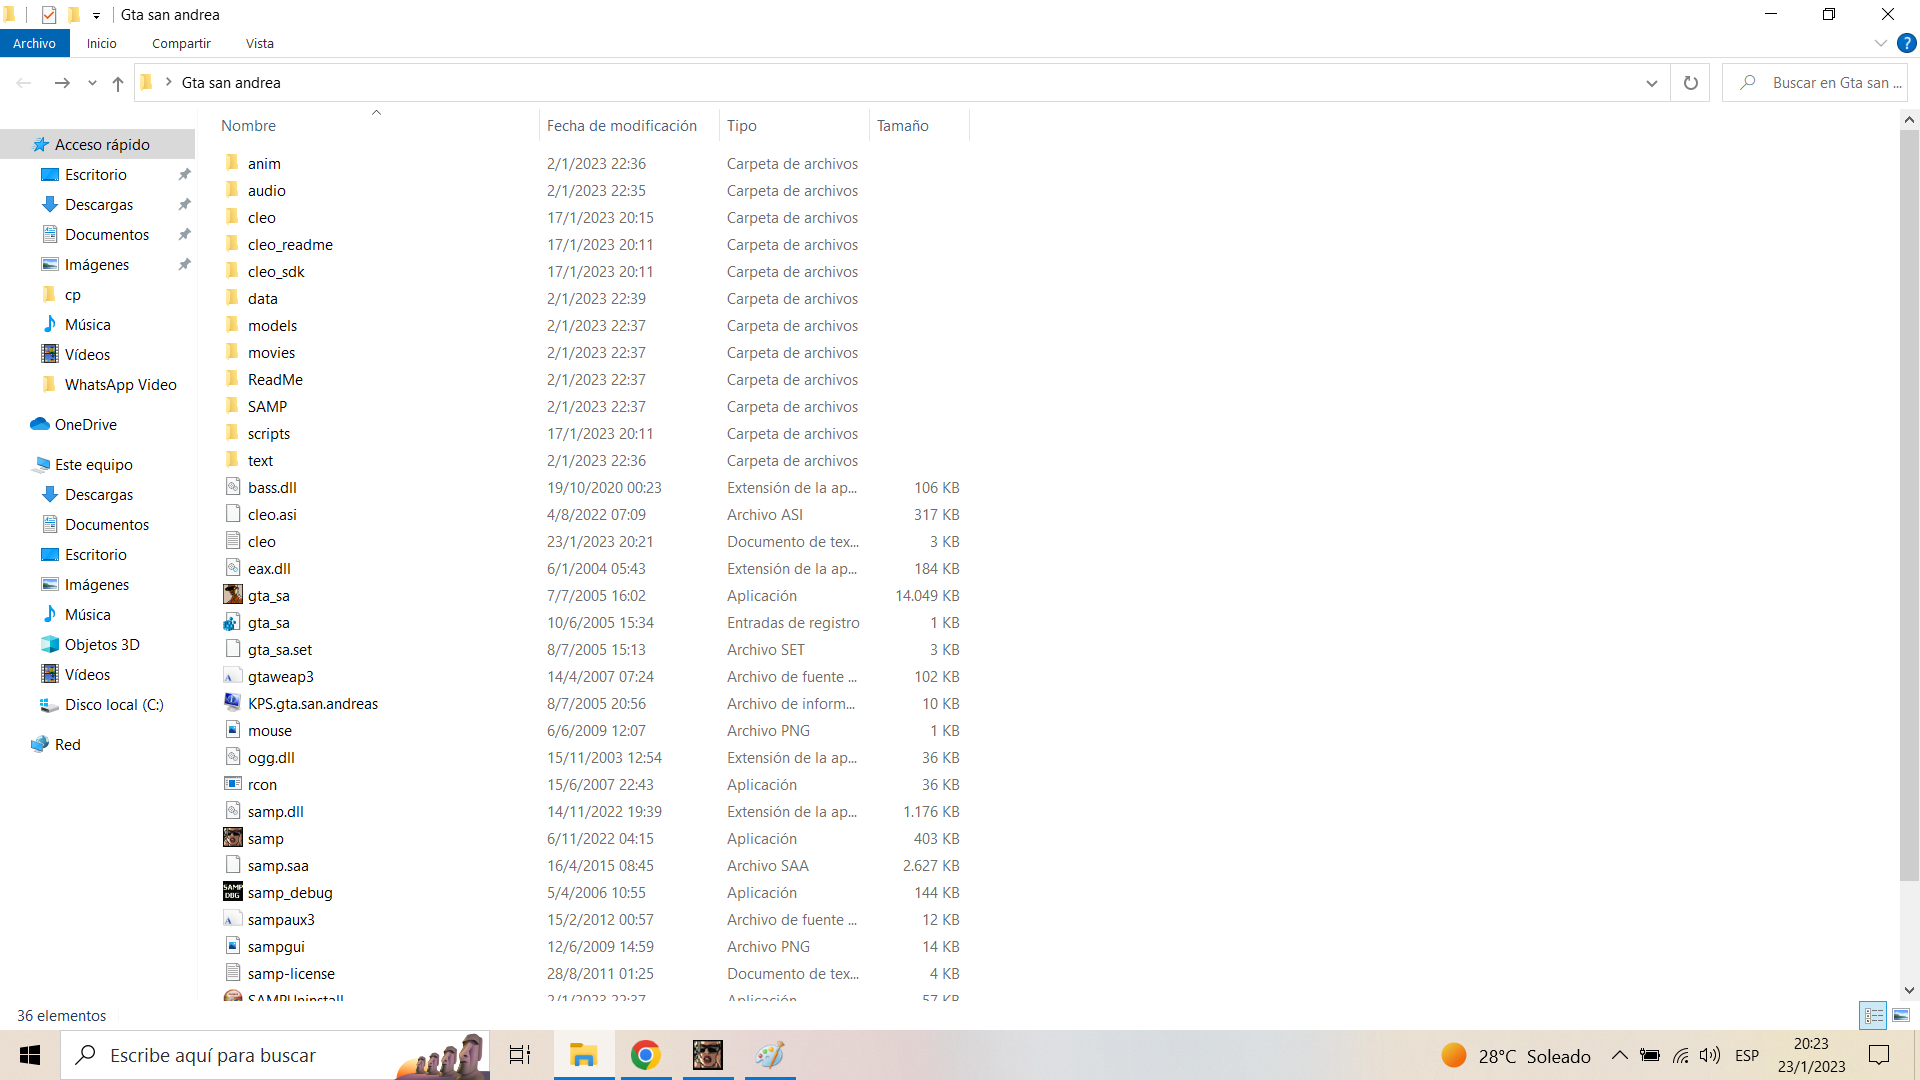Open the Paint app taskbar icon
The height and width of the screenshot is (1080, 1920).
pyautogui.click(x=770, y=1055)
